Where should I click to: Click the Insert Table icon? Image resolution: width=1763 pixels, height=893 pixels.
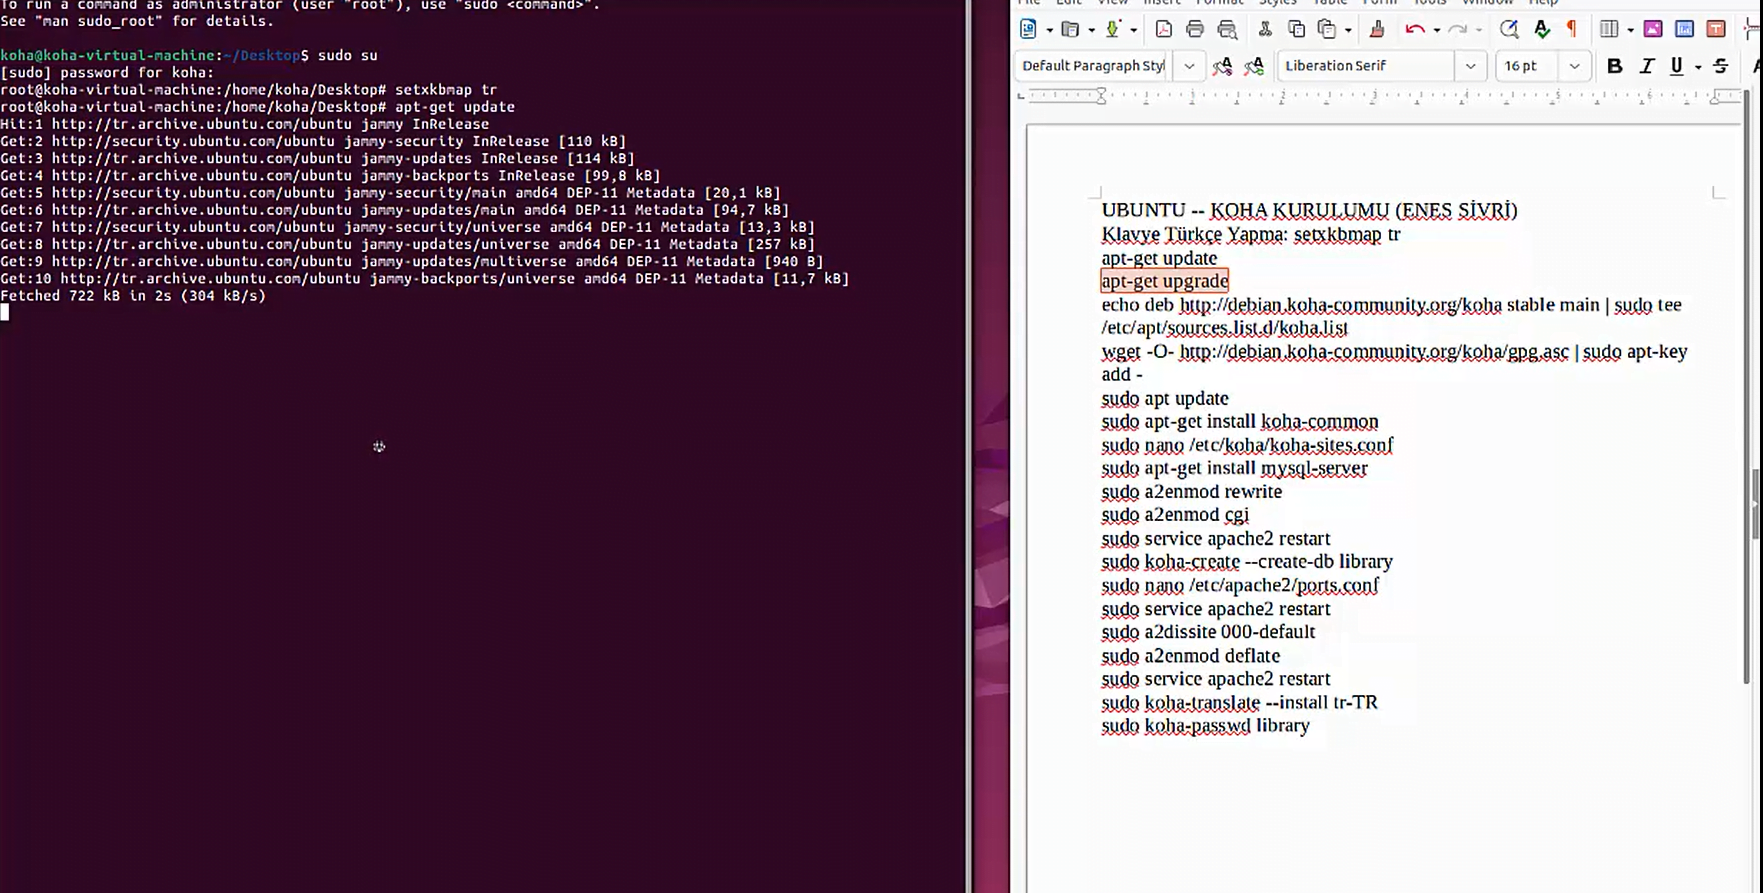click(1609, 30)
